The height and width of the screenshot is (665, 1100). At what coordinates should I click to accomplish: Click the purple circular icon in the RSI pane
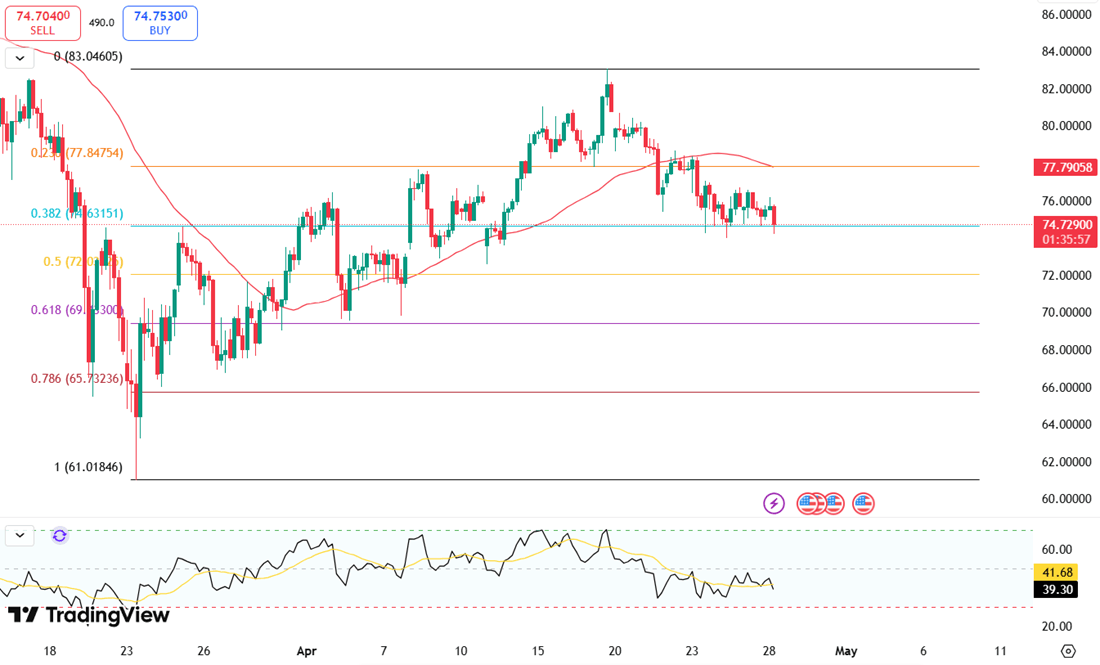click(x=59, y=535)
